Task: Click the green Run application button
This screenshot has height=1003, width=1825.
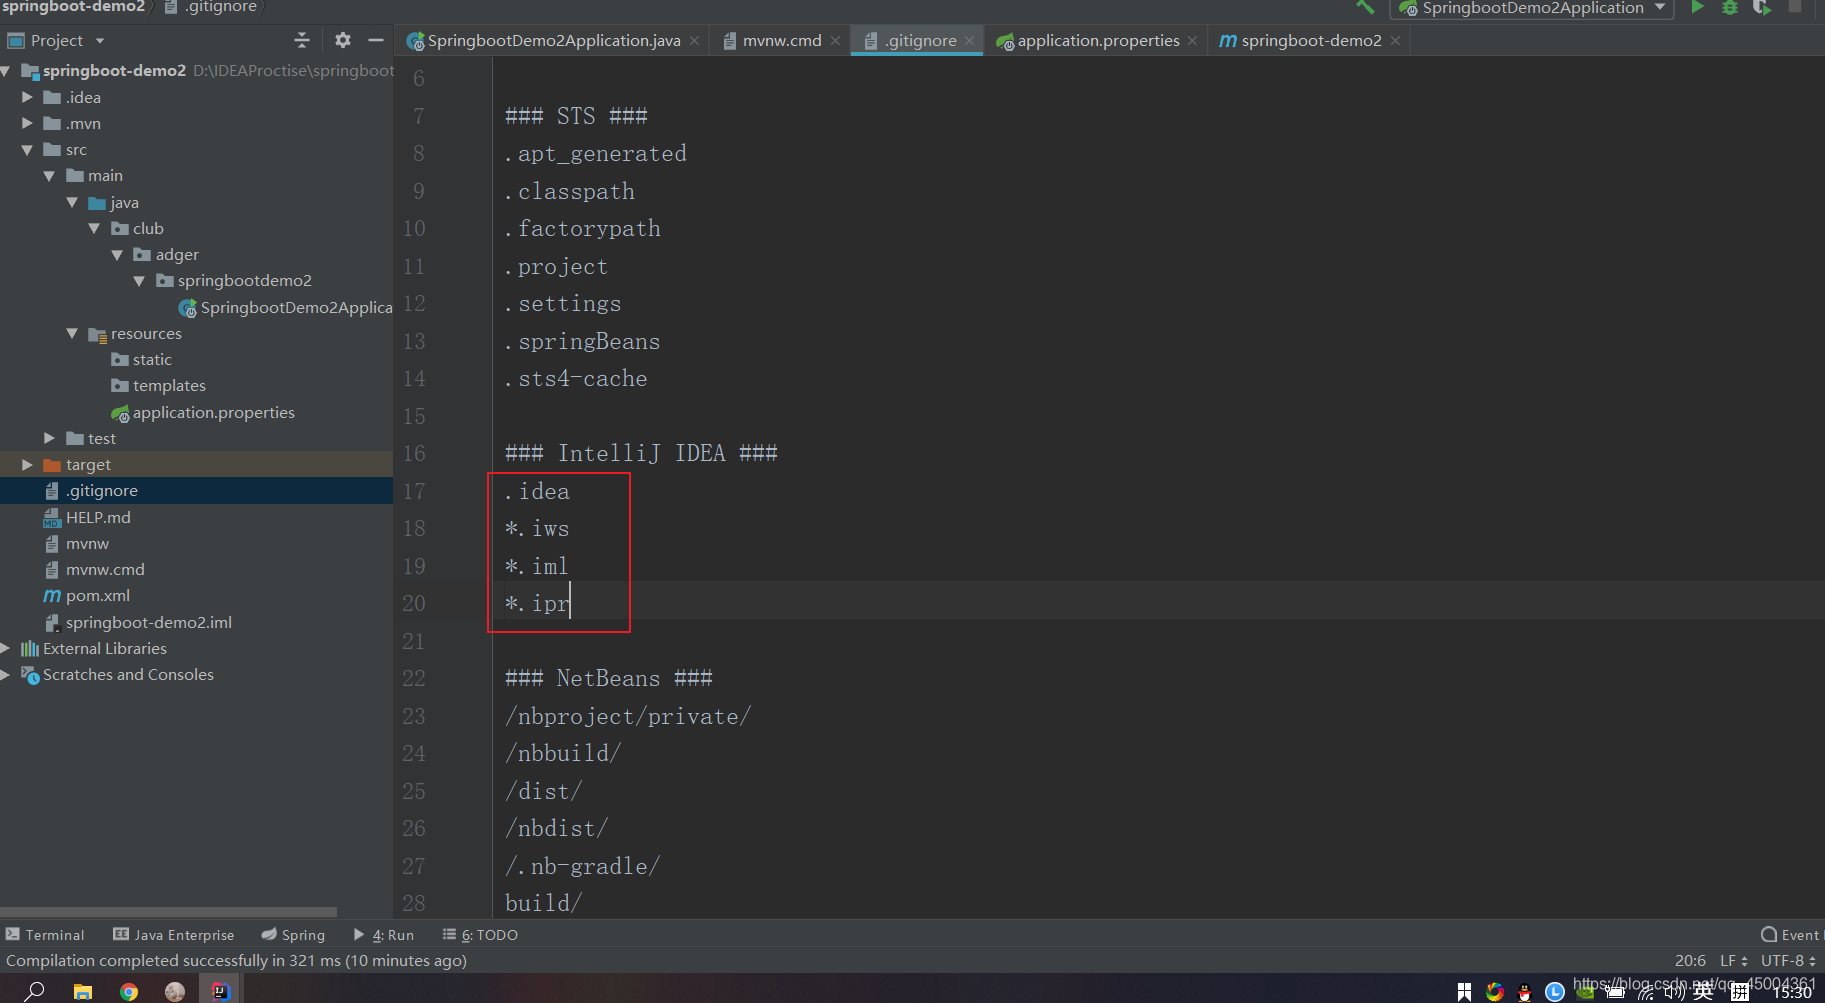Action: [1697, 8]
